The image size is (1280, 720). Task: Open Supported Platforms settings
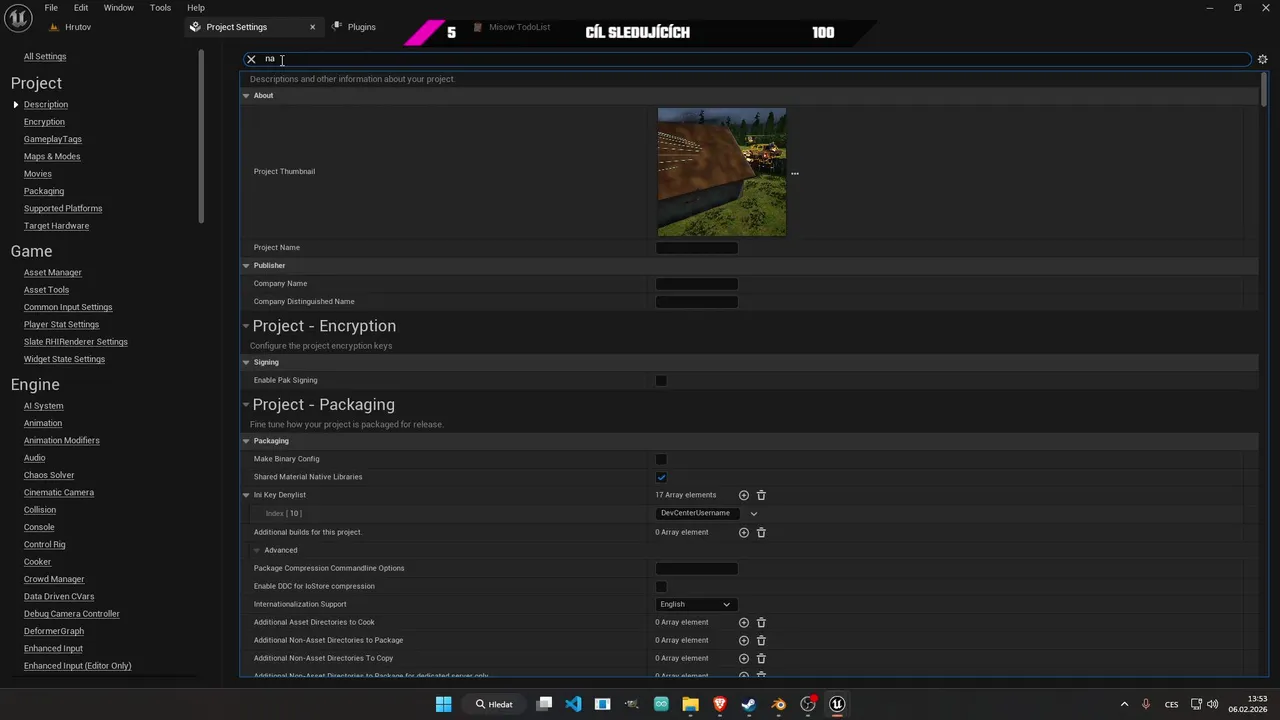[63, 208]
